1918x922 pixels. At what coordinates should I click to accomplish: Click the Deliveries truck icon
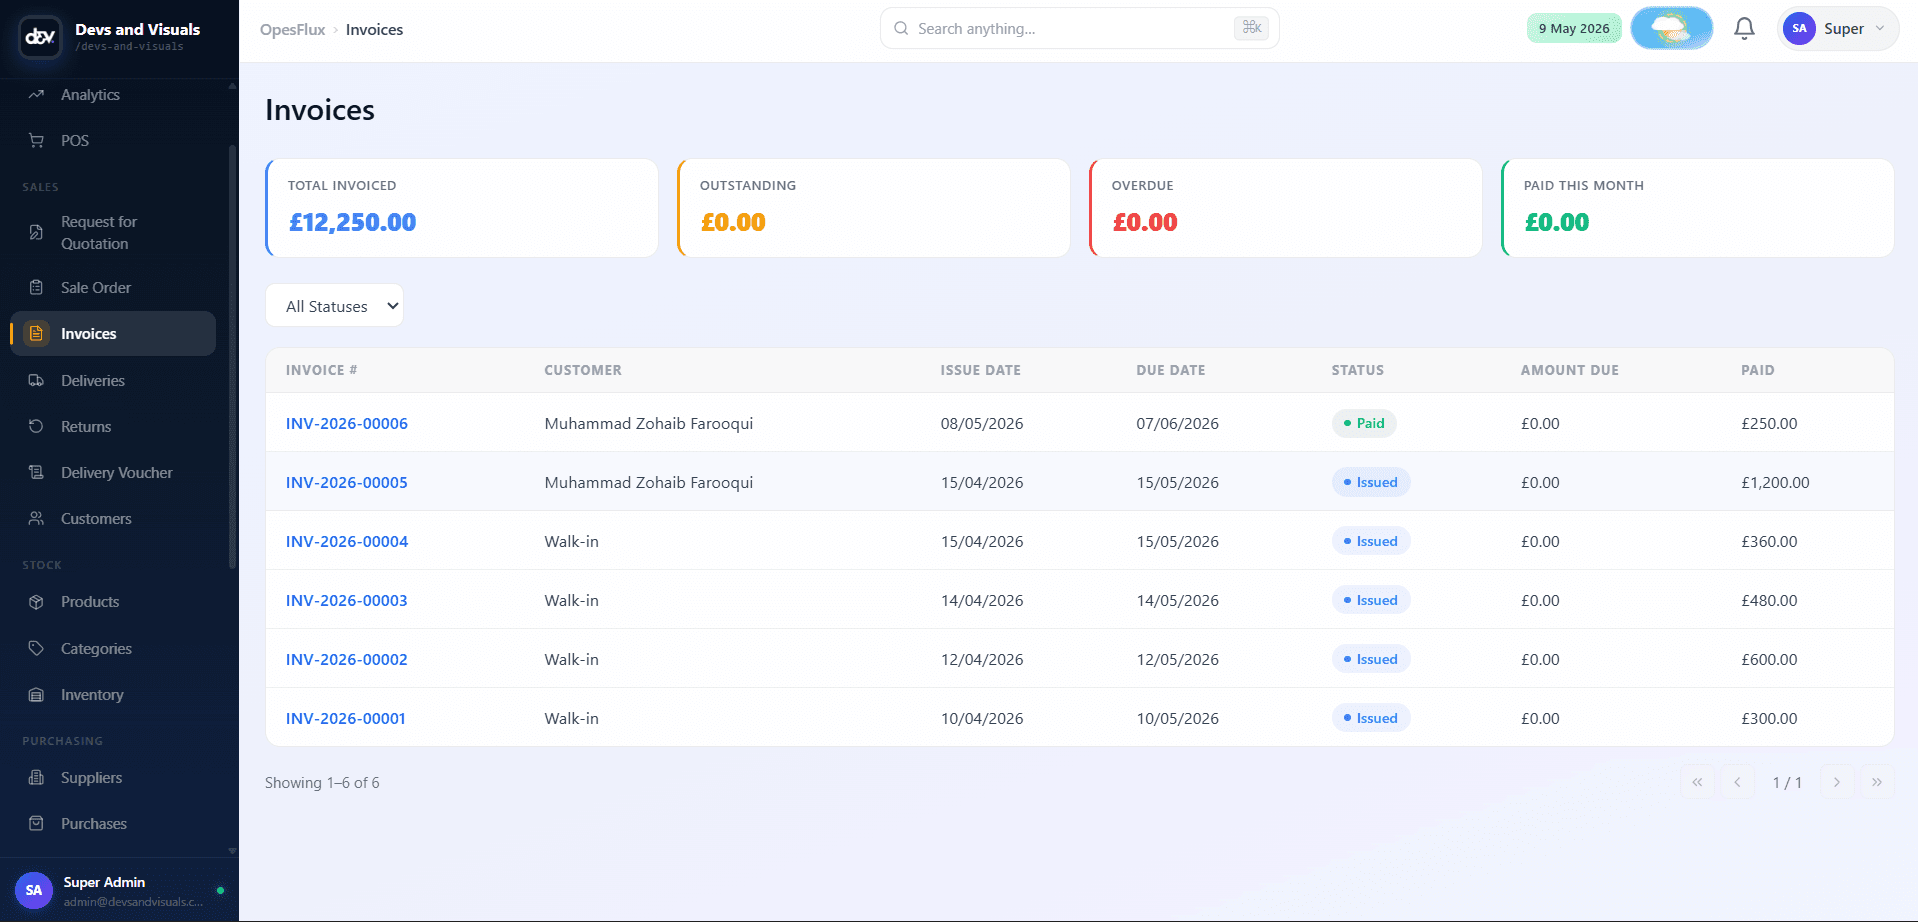(x=36, y=380)
